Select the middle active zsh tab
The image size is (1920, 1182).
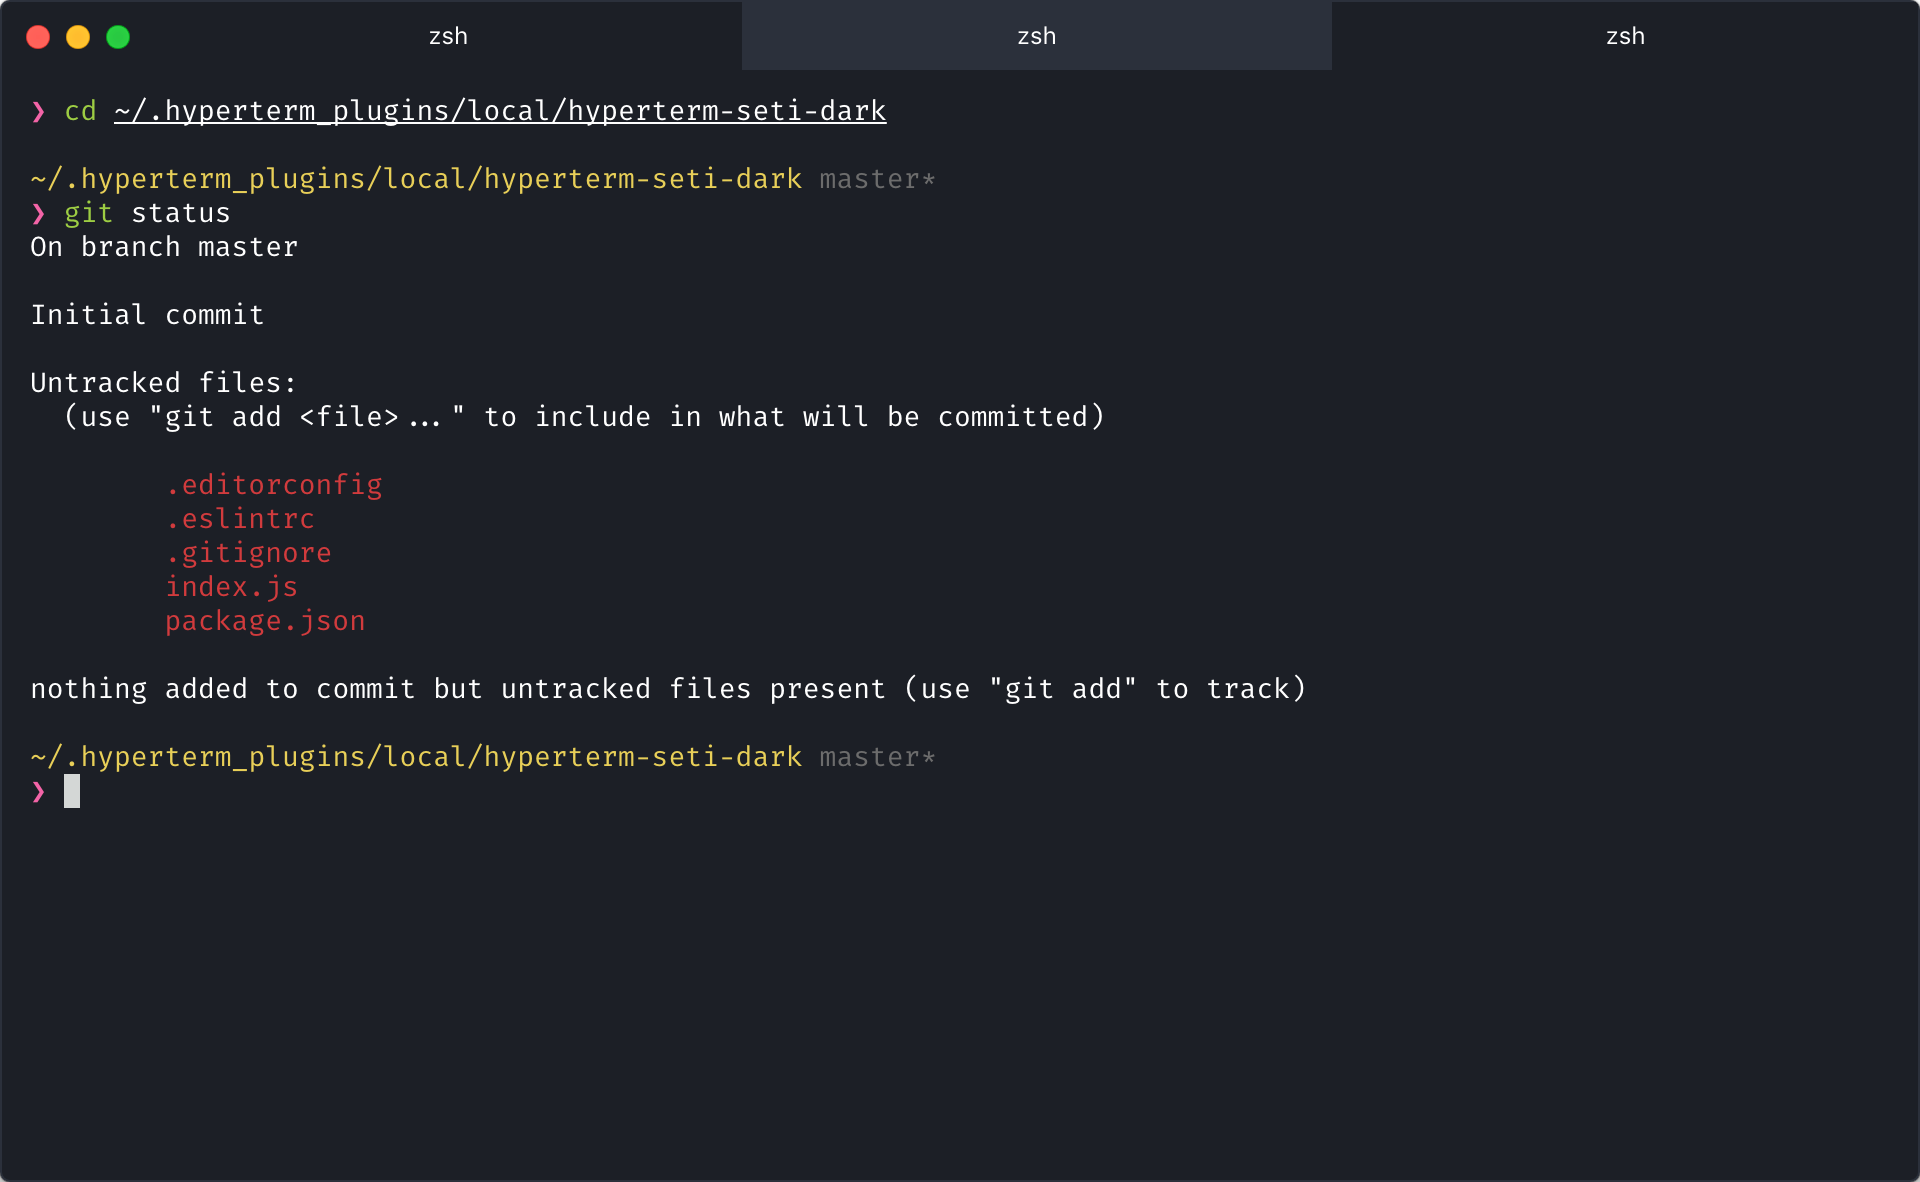point(1036,36)
